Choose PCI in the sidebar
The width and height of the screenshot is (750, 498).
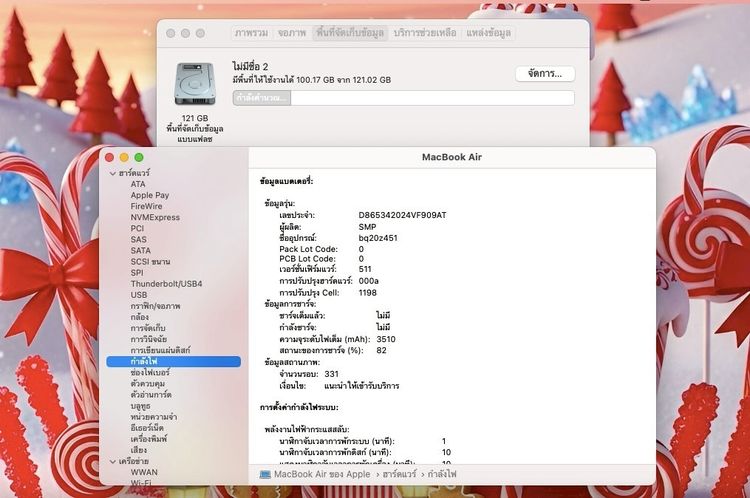point(137,228)
